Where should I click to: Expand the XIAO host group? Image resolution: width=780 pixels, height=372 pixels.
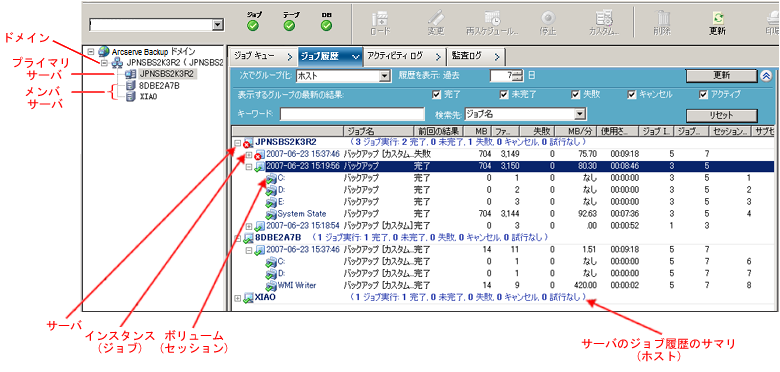coord(237,298)
